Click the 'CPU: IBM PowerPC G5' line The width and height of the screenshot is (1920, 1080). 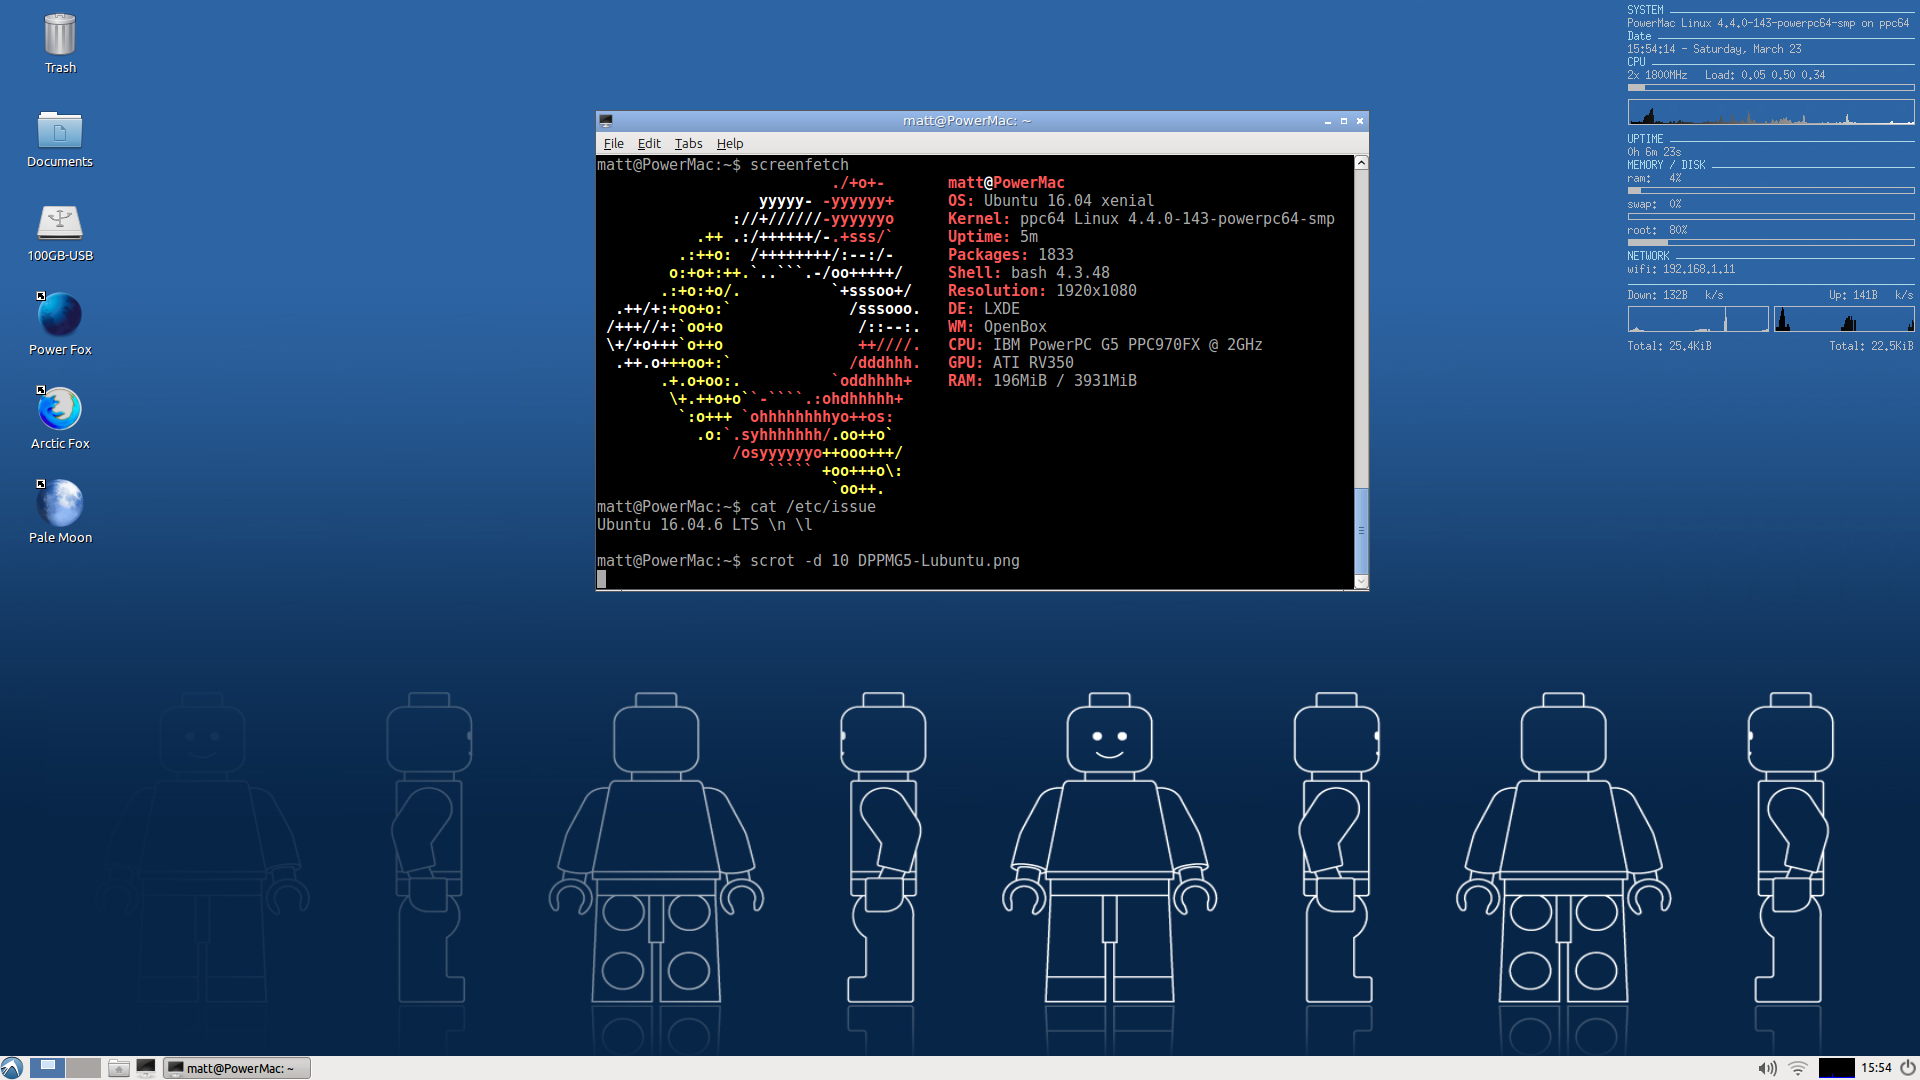1105,345
